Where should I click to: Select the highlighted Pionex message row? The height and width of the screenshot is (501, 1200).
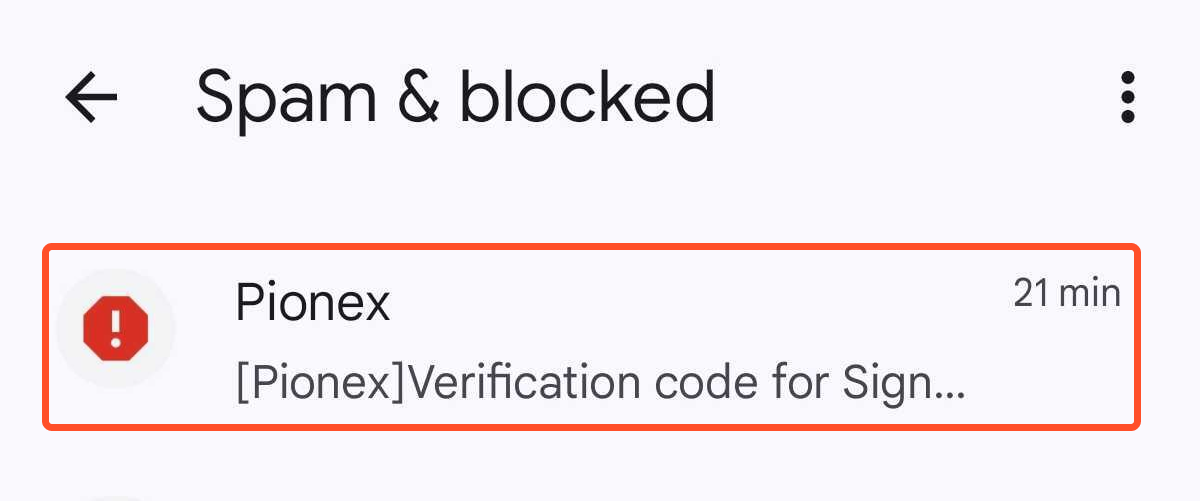point(591,337)
